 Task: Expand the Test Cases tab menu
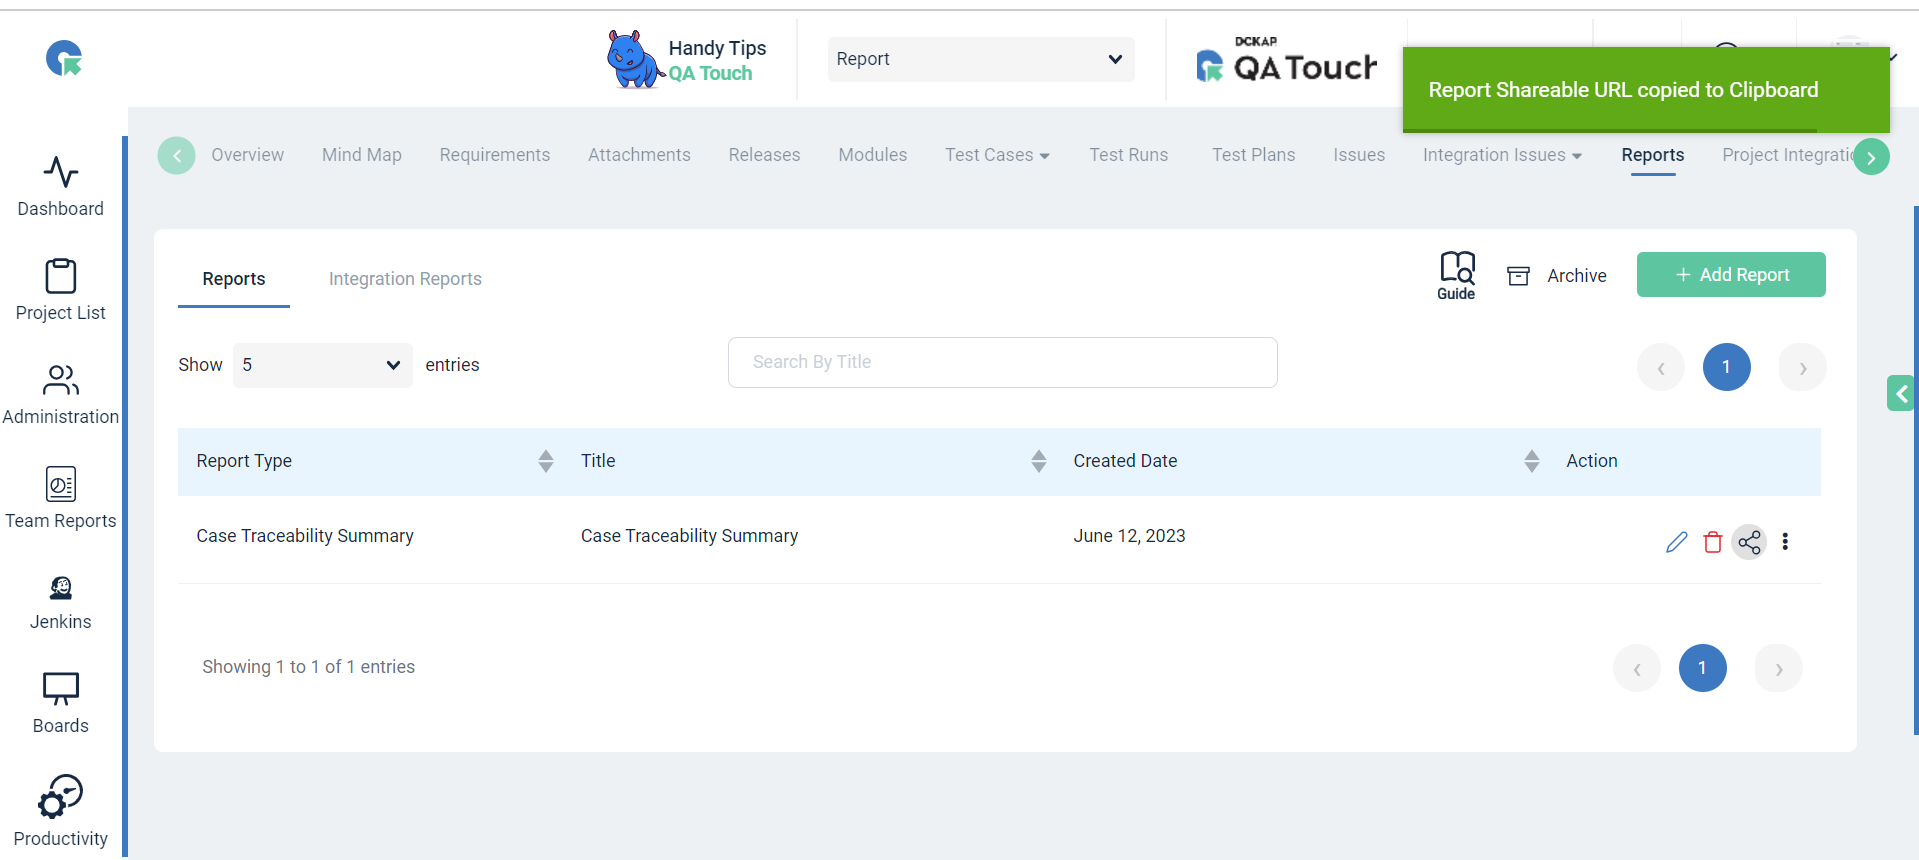tap(998, 155)
